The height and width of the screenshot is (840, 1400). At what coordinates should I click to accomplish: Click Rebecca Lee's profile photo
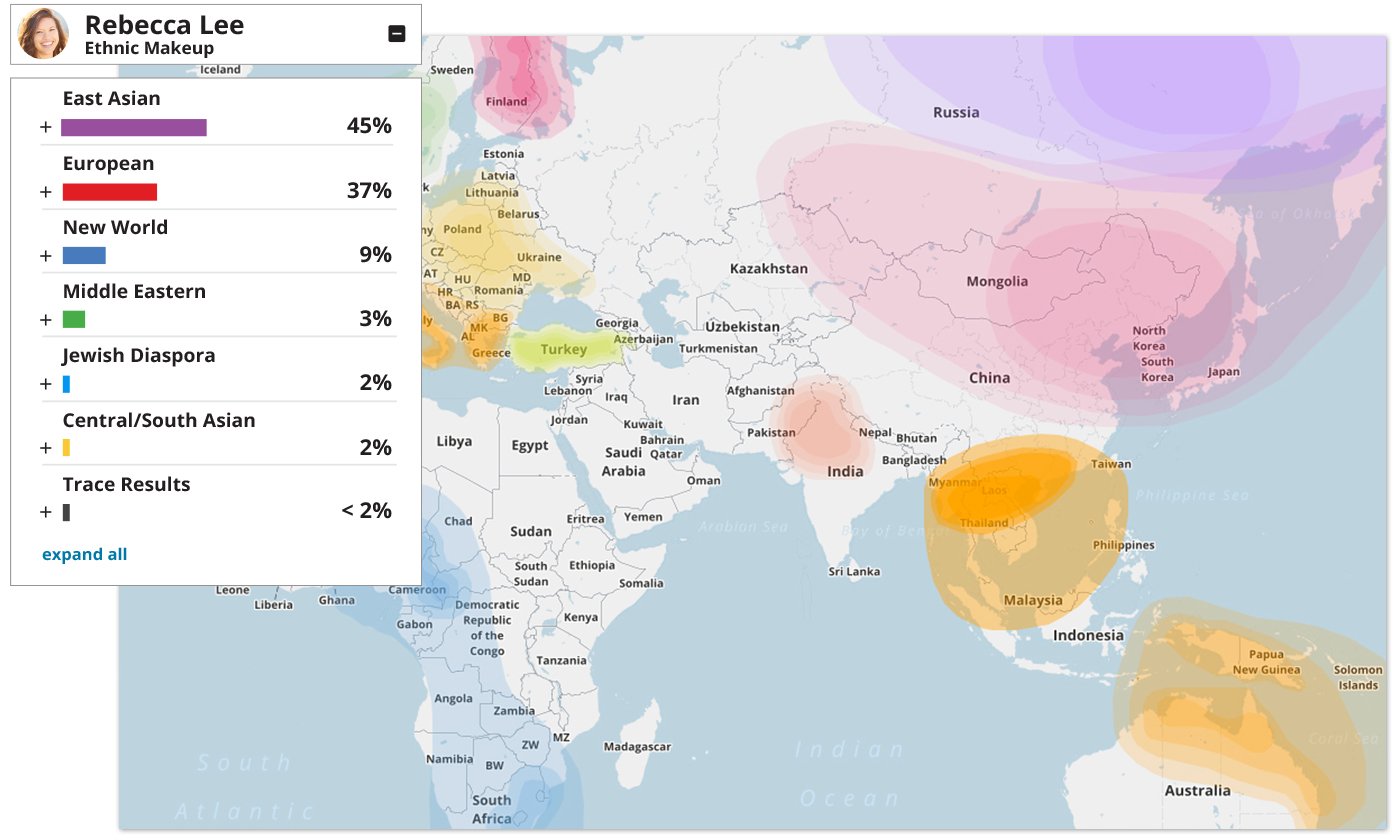(x=44, y=34)
